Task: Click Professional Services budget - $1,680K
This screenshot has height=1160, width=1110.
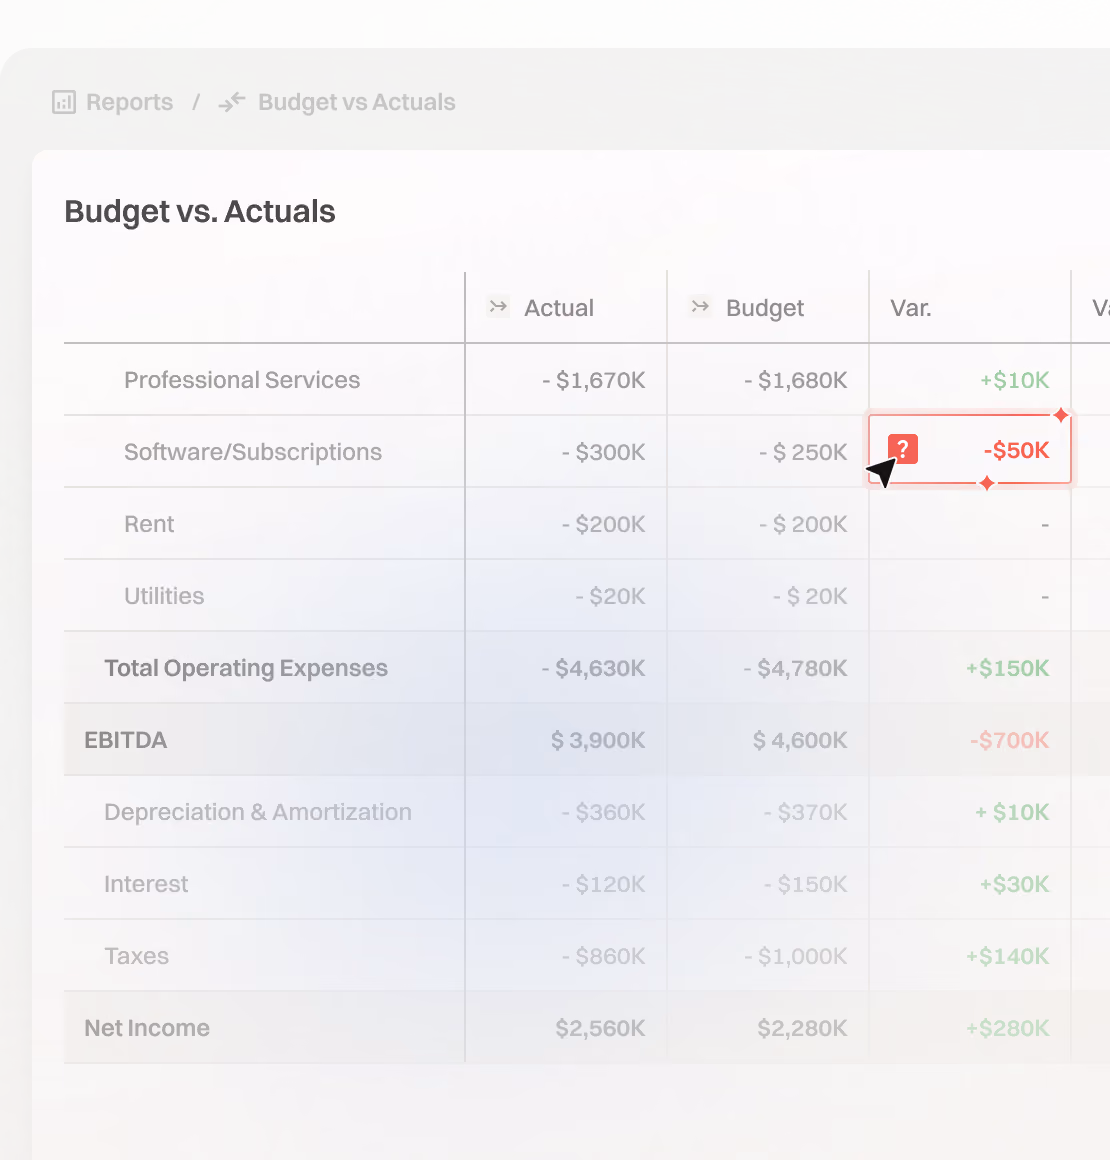Action: pos(796,380)
